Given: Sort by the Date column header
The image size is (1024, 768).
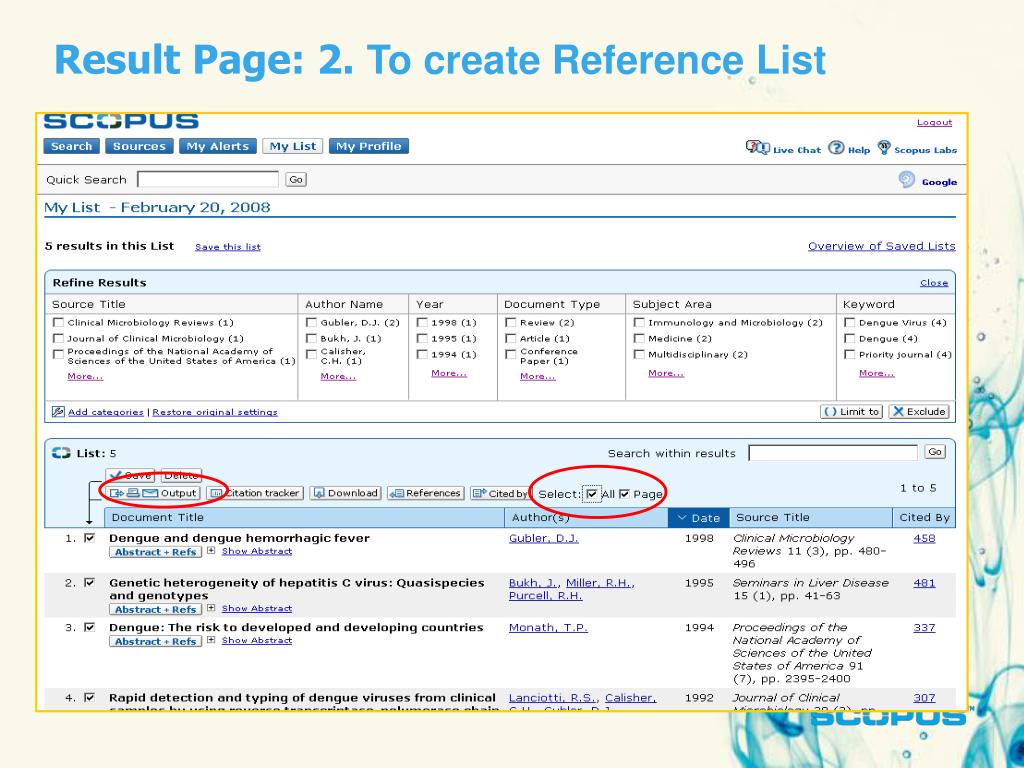Looking at the screenshot, I should click(x=698, y=517).
